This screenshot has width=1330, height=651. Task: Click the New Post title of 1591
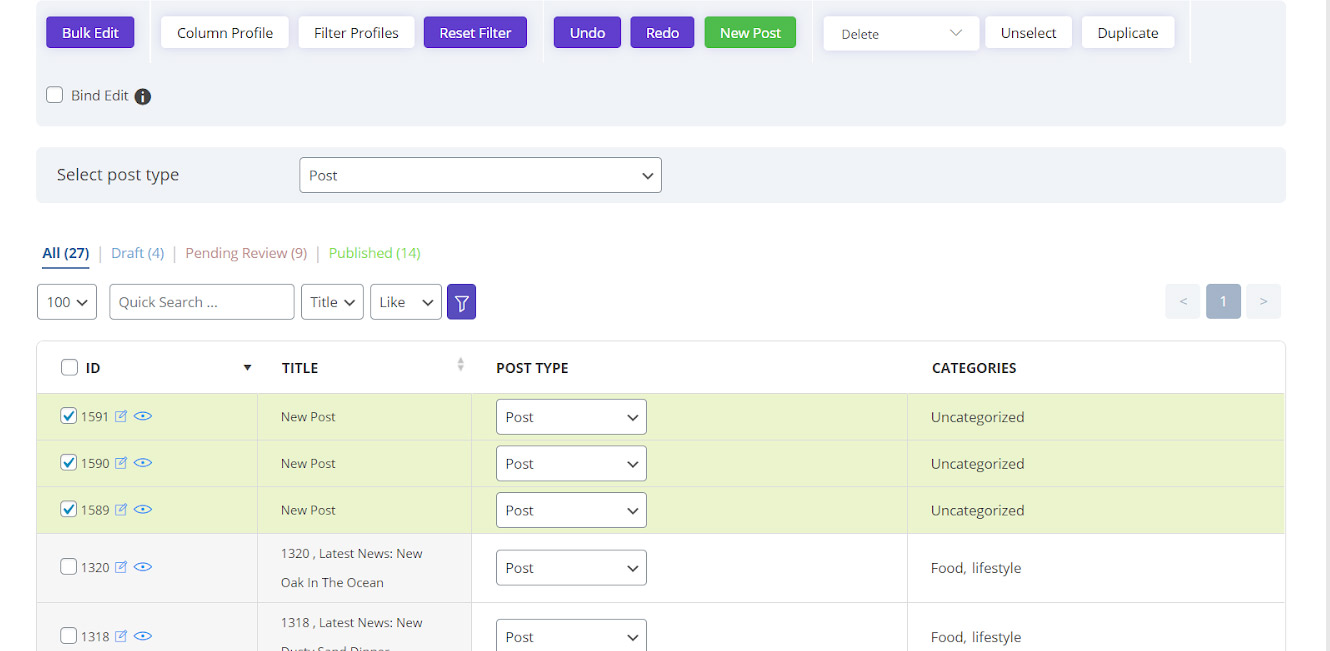click(308, 417)
